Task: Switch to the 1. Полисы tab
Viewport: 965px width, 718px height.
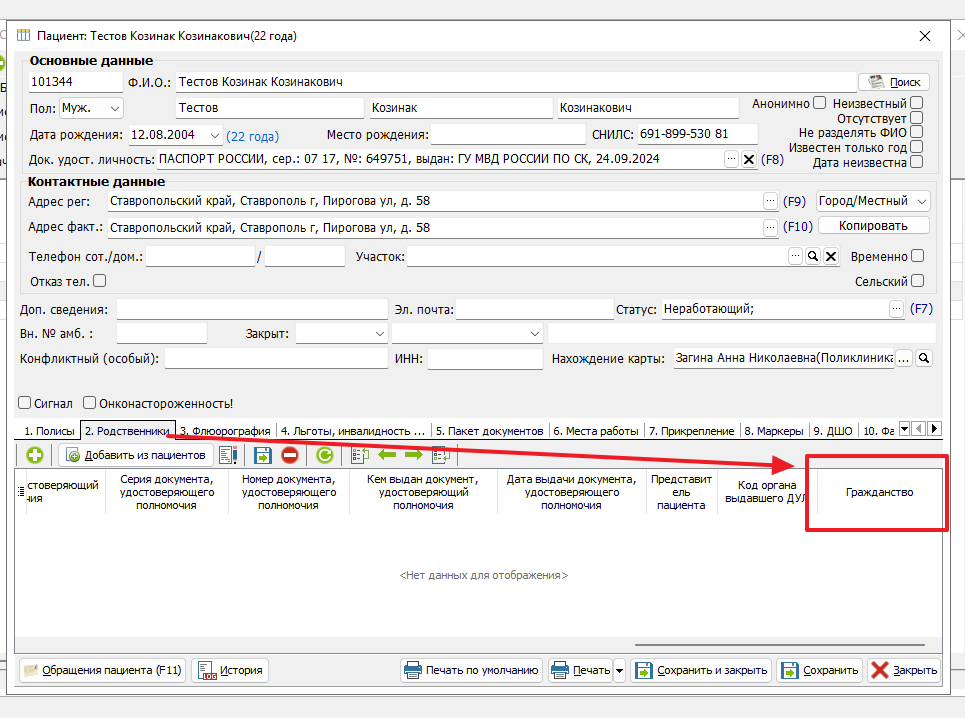Action: coord(49,431)
